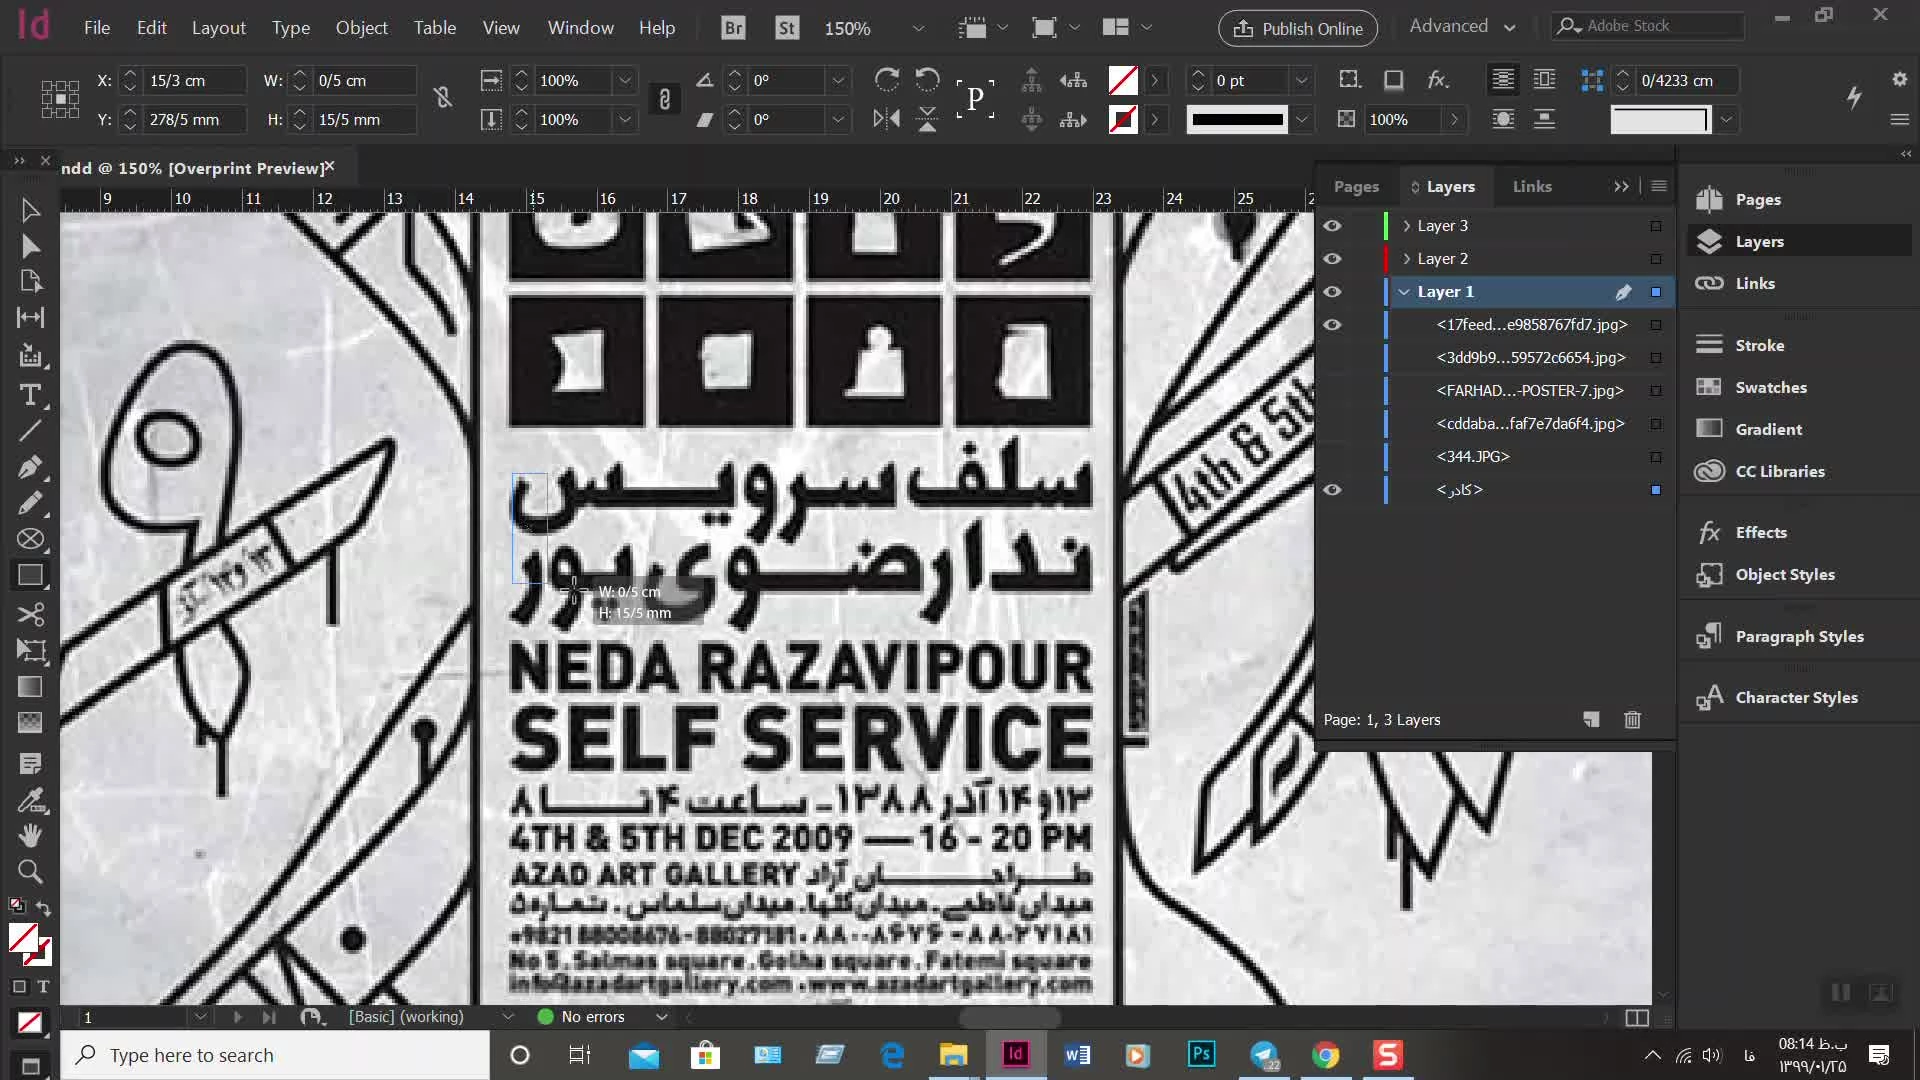Screen dimensions: 1920x1080
Task: Open the Window menu
Action: pyautogui.click(x=580, y=28)
